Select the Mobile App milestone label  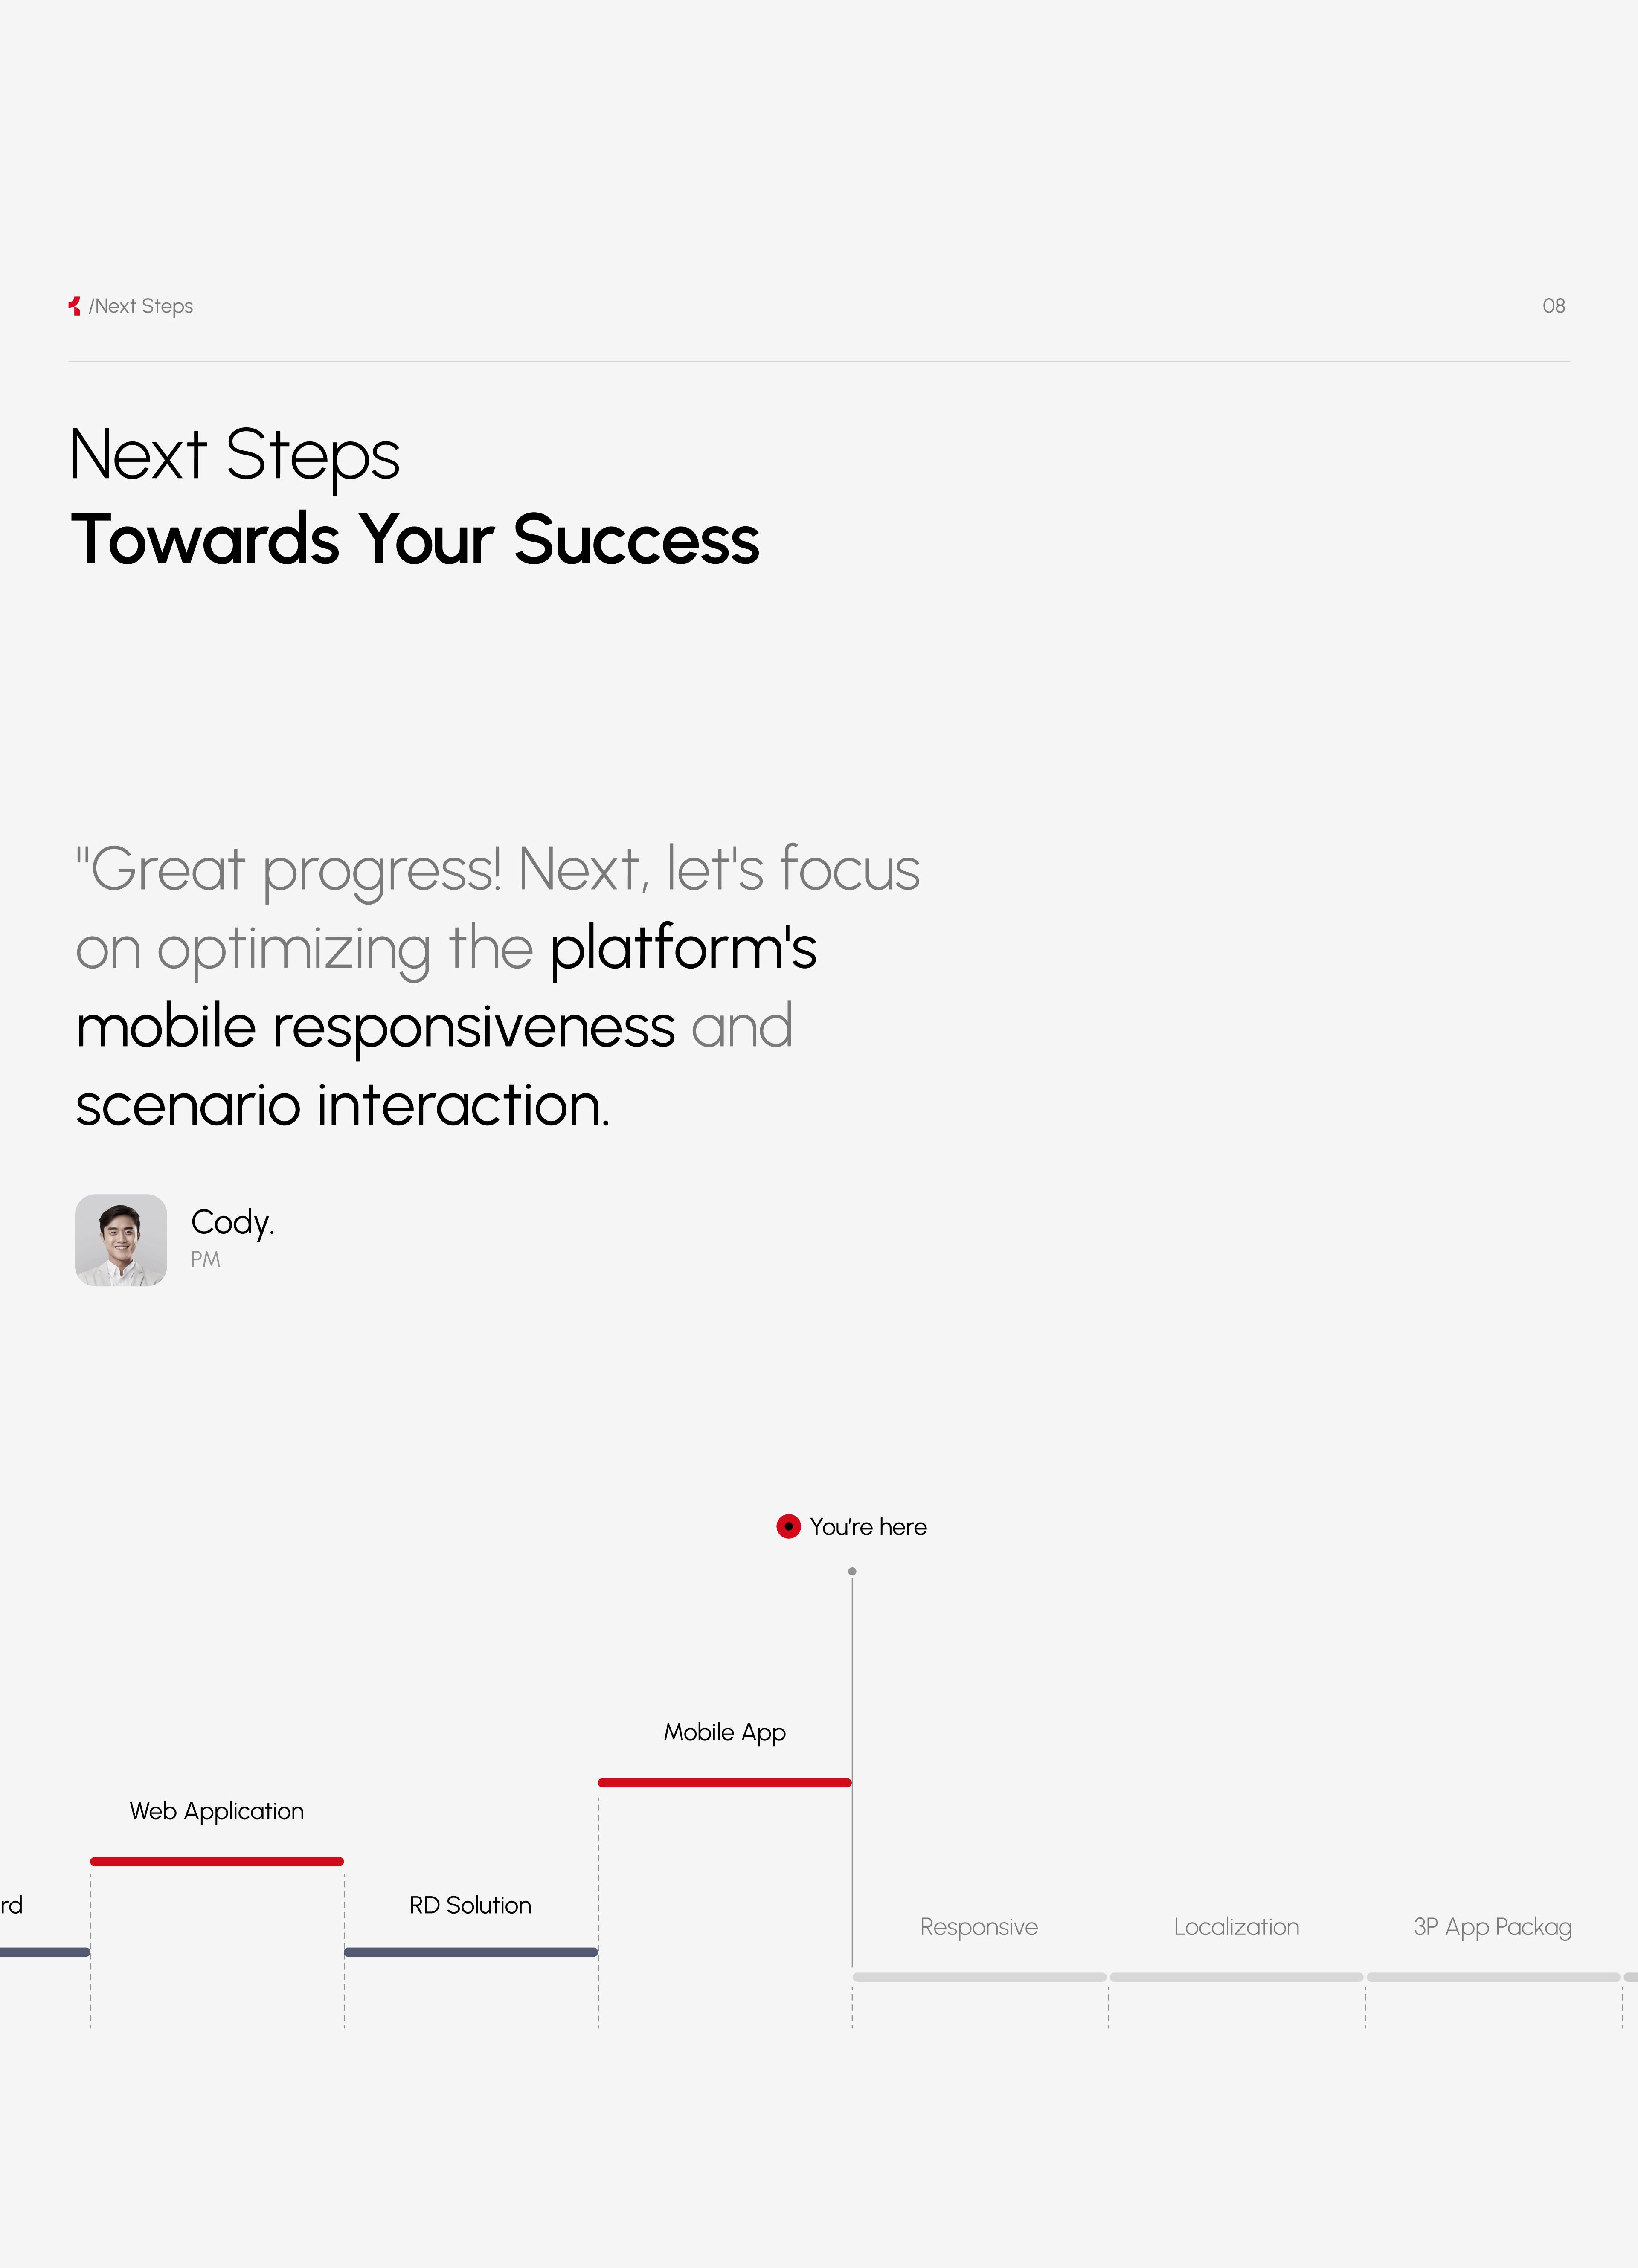point(725,1732)
